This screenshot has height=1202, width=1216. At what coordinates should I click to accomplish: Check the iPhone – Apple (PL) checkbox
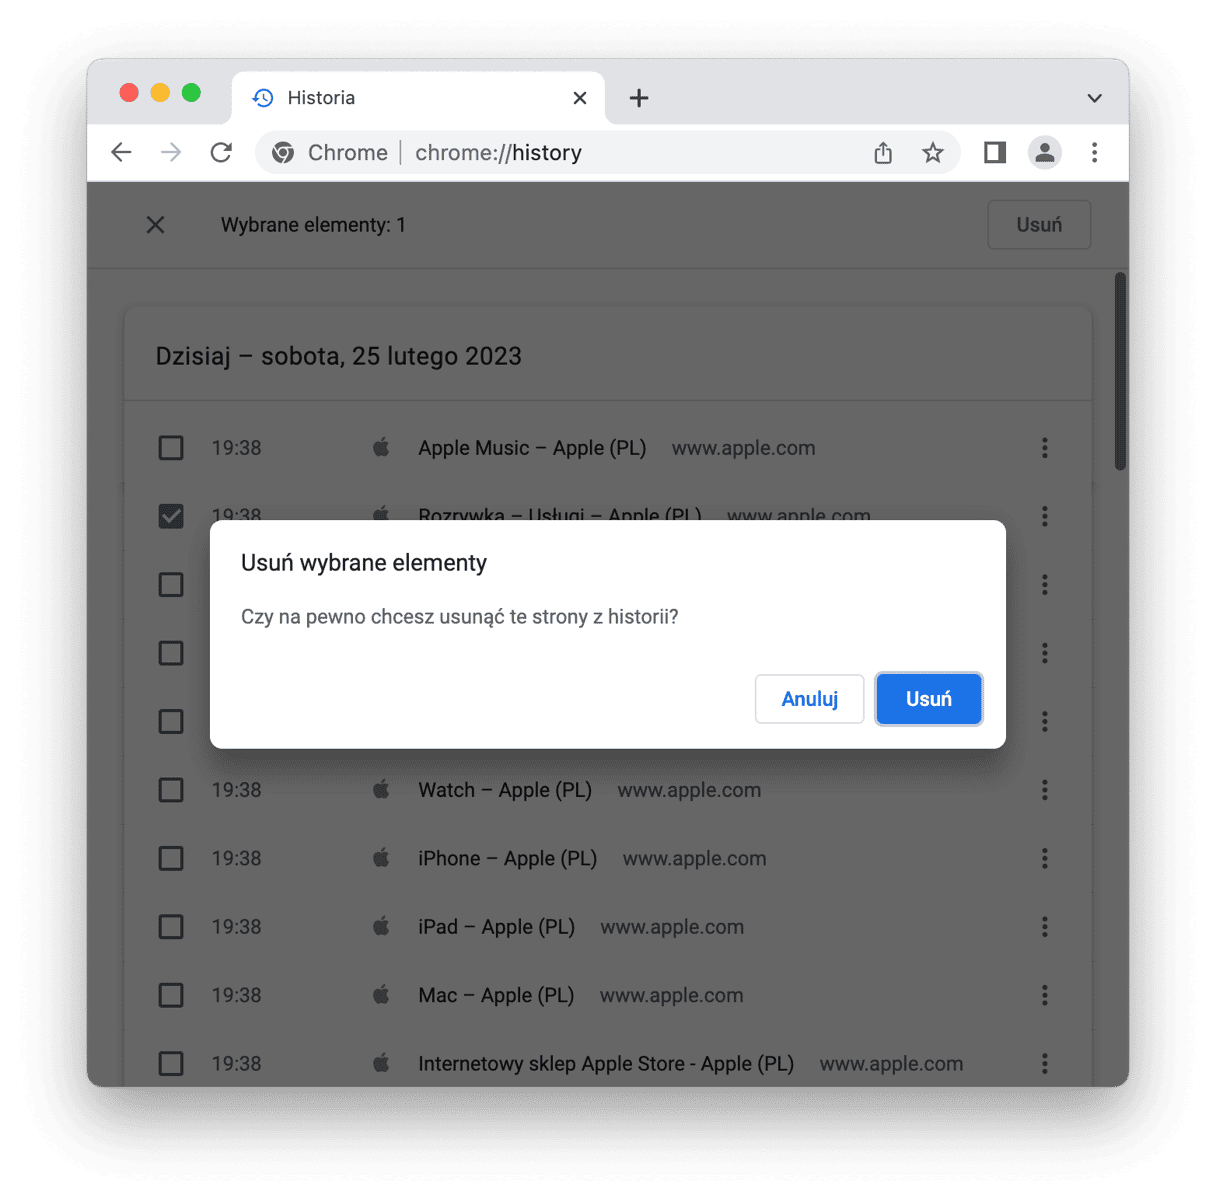171,858
